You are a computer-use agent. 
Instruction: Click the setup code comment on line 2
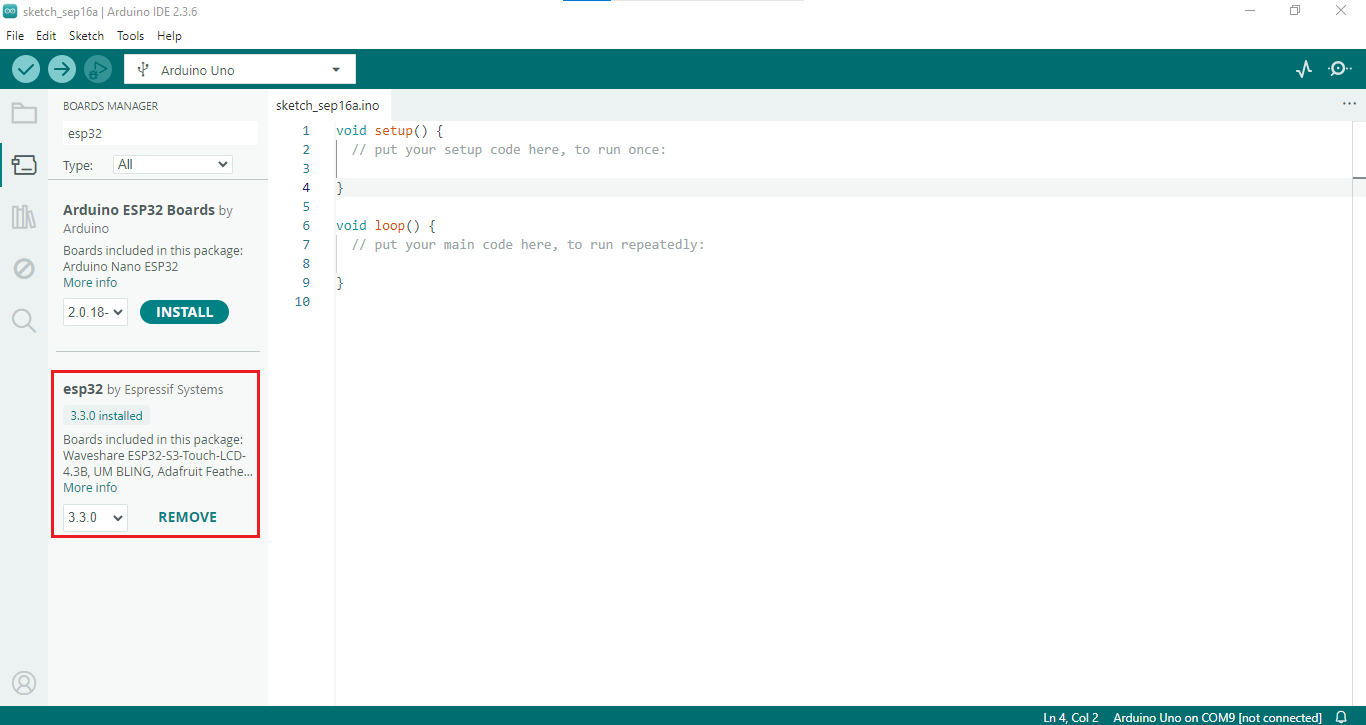pos(508,150)
